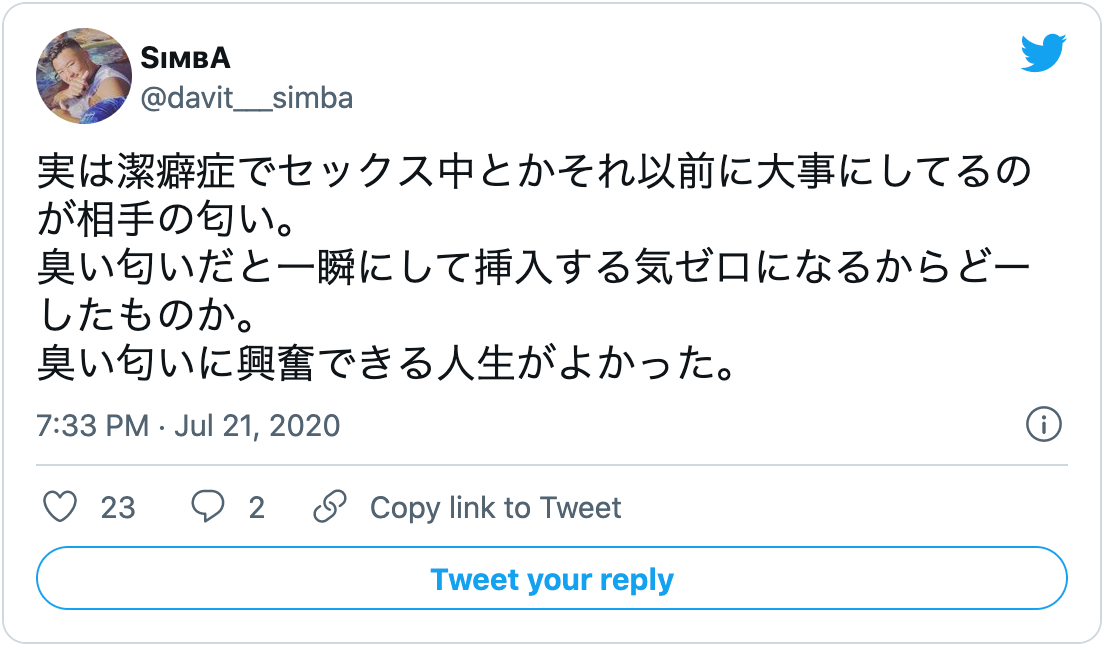This screenshot has height=650, width=1112.
Task: Open the tweet info circle icon
Action: pos(1043,425)
